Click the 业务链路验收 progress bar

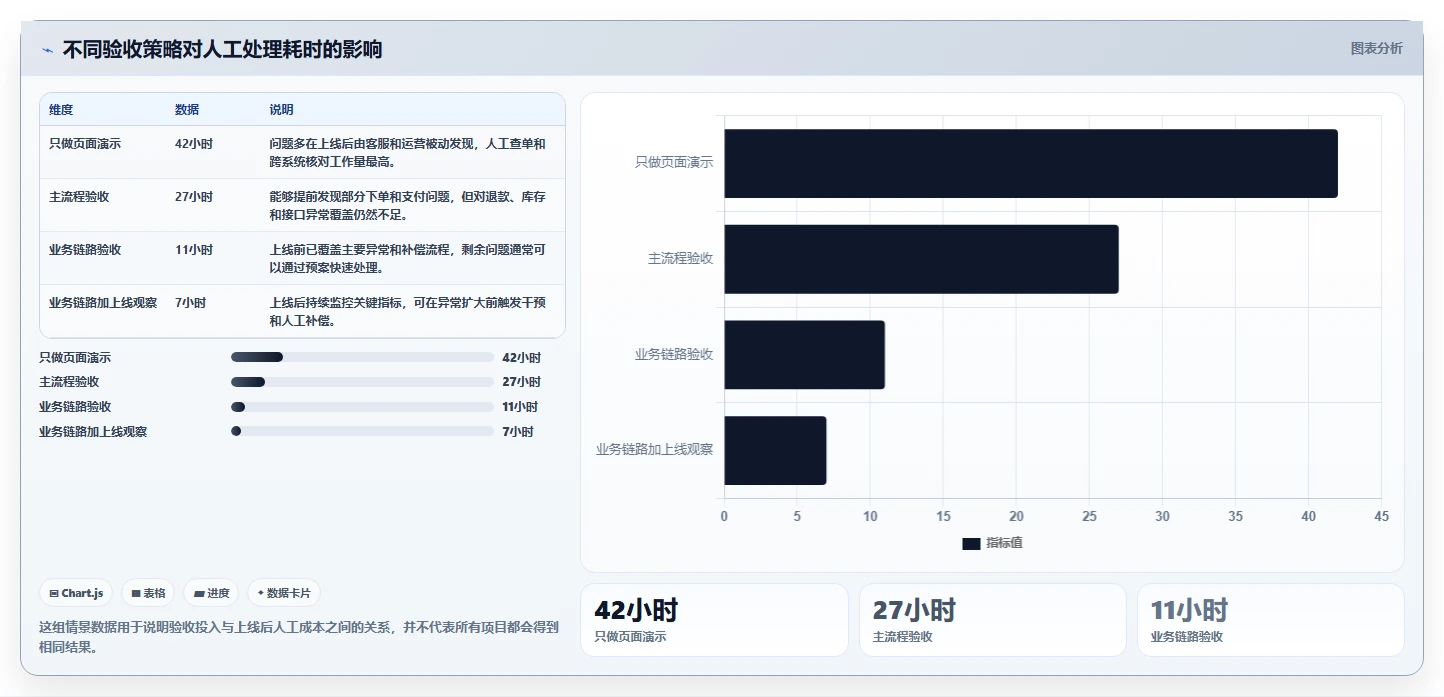[x=362, y=407]
